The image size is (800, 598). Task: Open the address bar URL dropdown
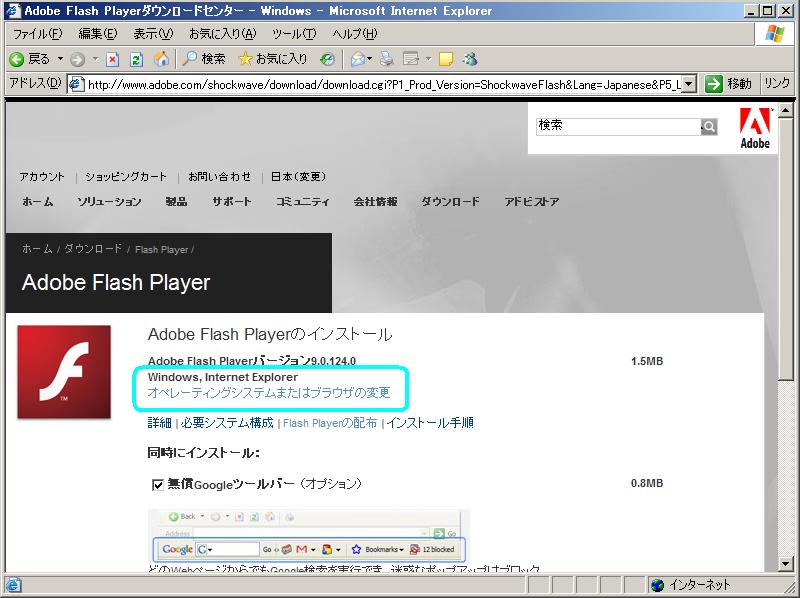(x=689, y=84)
